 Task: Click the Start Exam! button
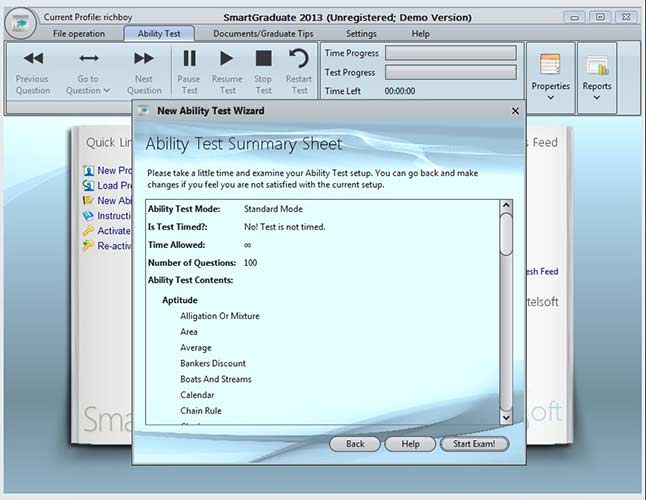[474, 444]
